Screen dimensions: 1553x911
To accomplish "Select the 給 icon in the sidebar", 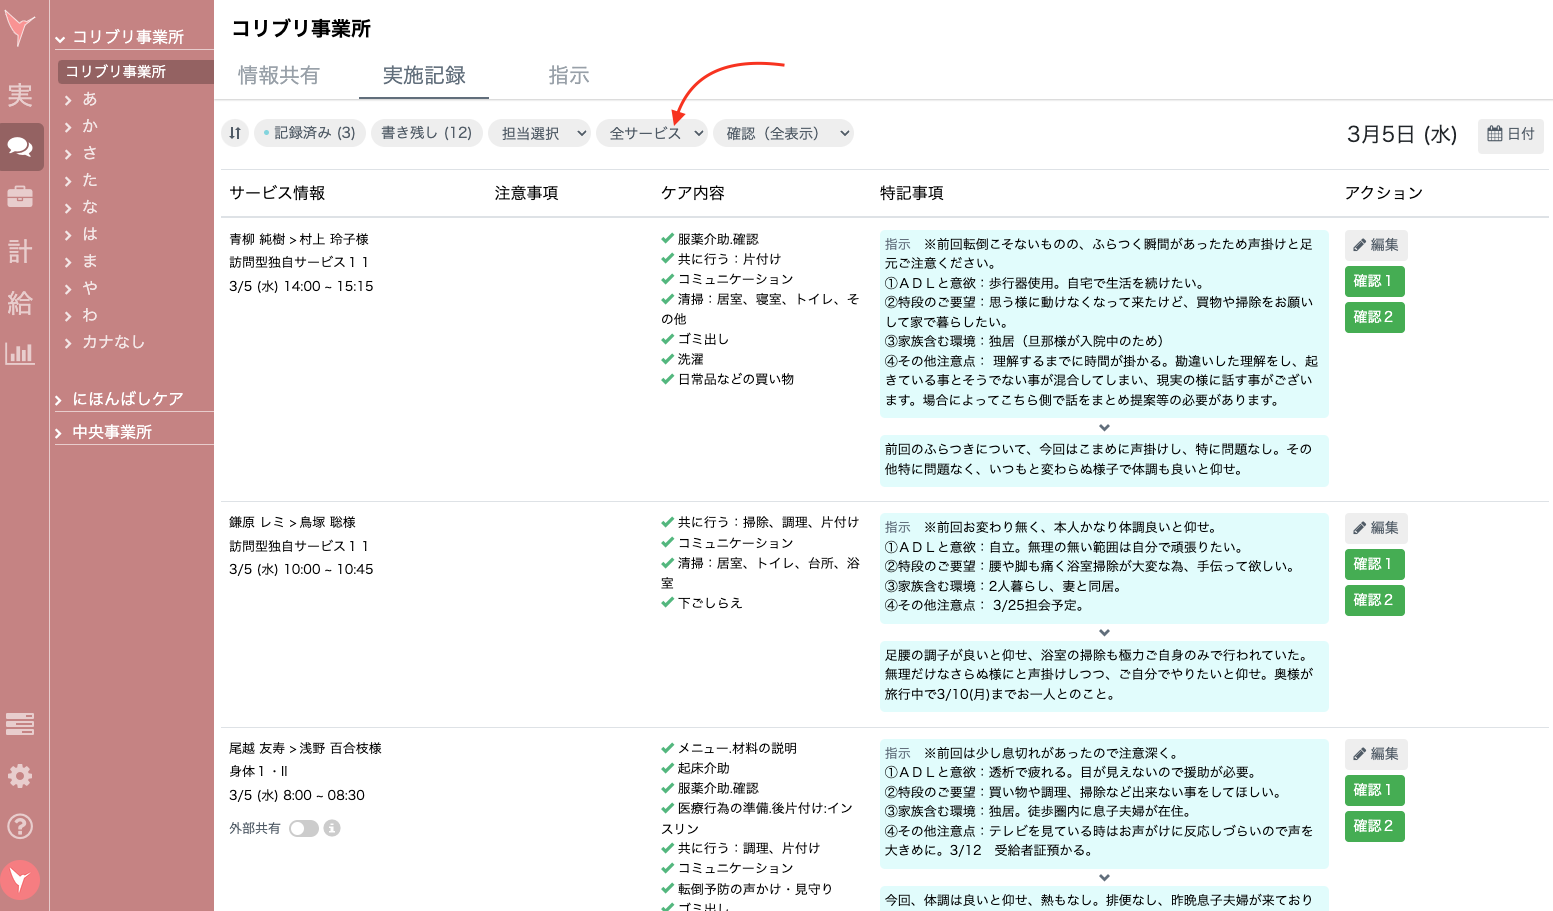I will (x=20, y=302).
